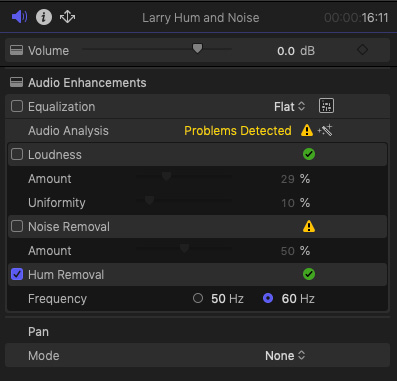Open the Equalization graphic editor icon

326,106
